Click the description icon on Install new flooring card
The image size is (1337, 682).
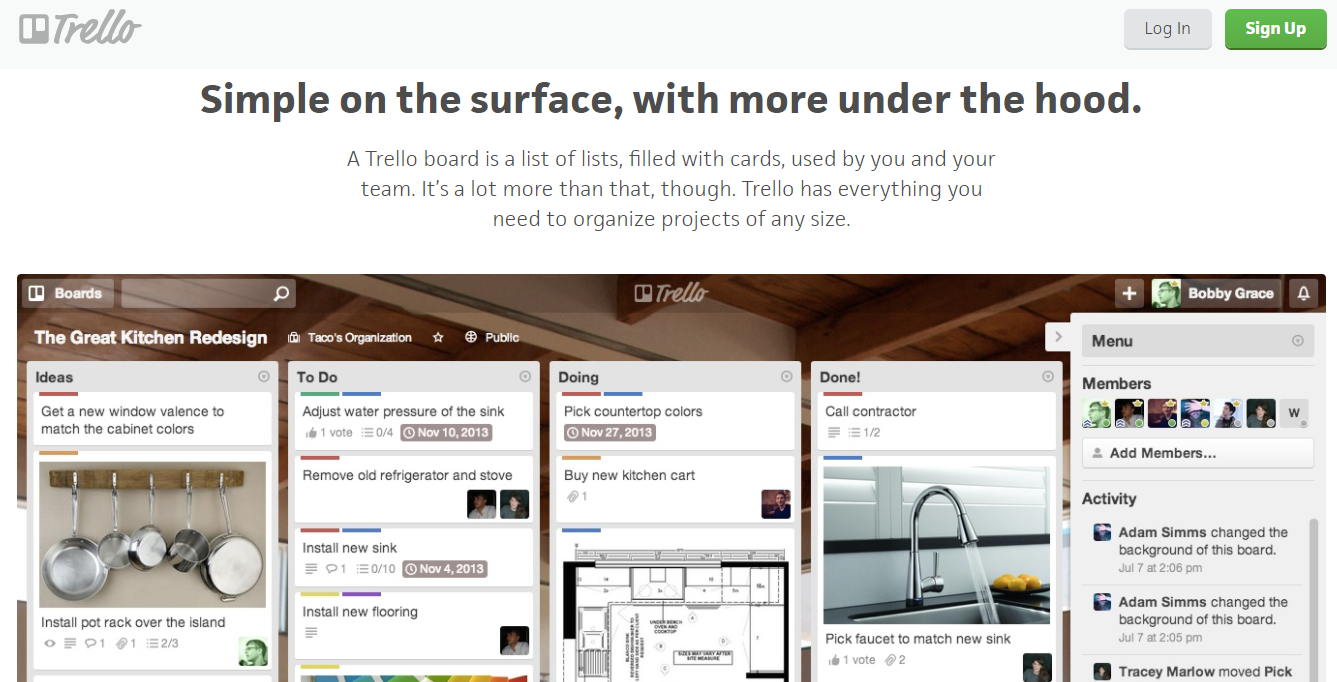tap(311, 633)
